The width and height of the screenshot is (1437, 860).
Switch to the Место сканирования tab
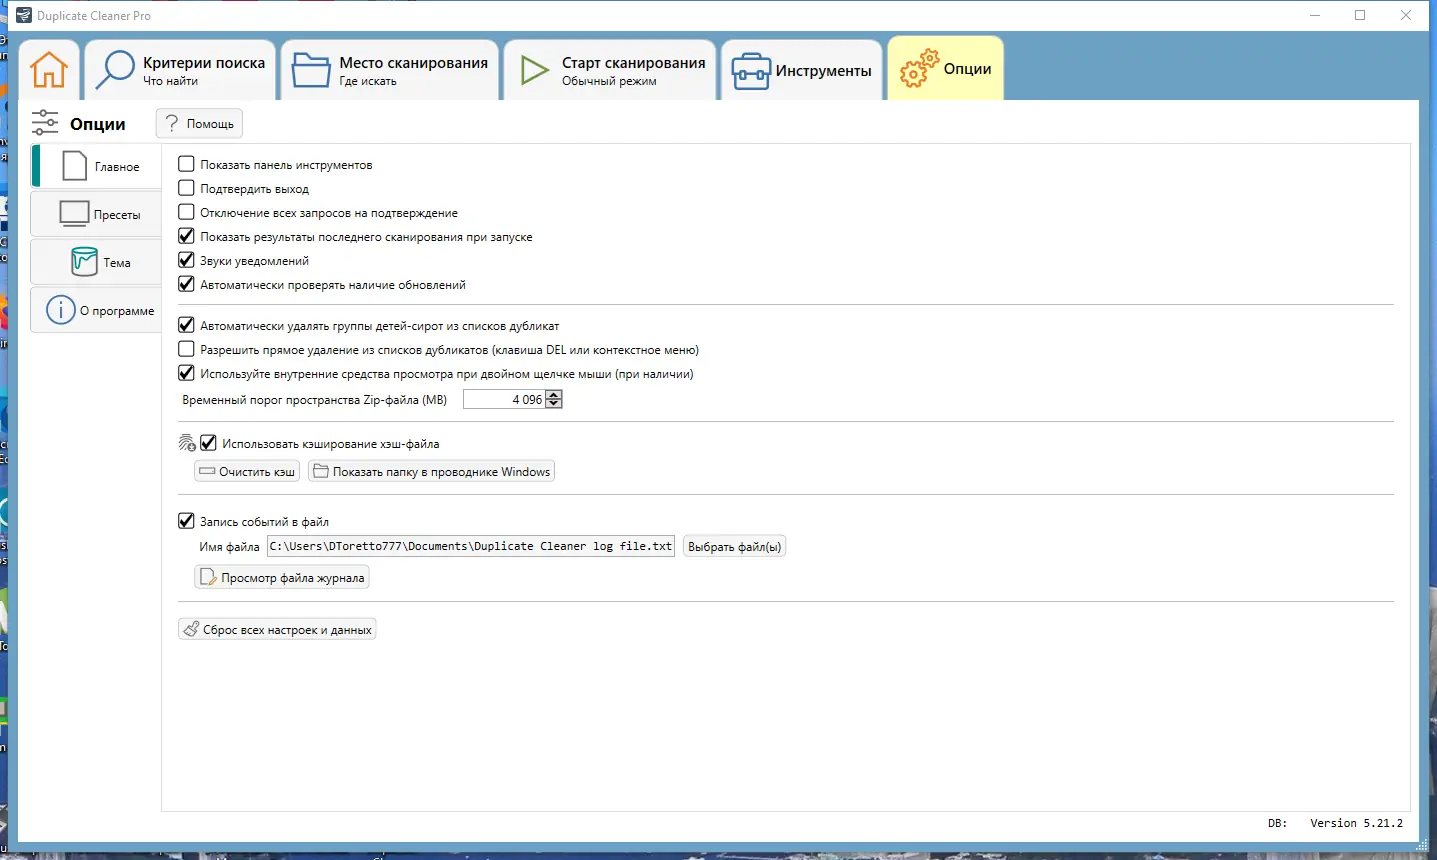pyautogui.click(x=390, y=70)
